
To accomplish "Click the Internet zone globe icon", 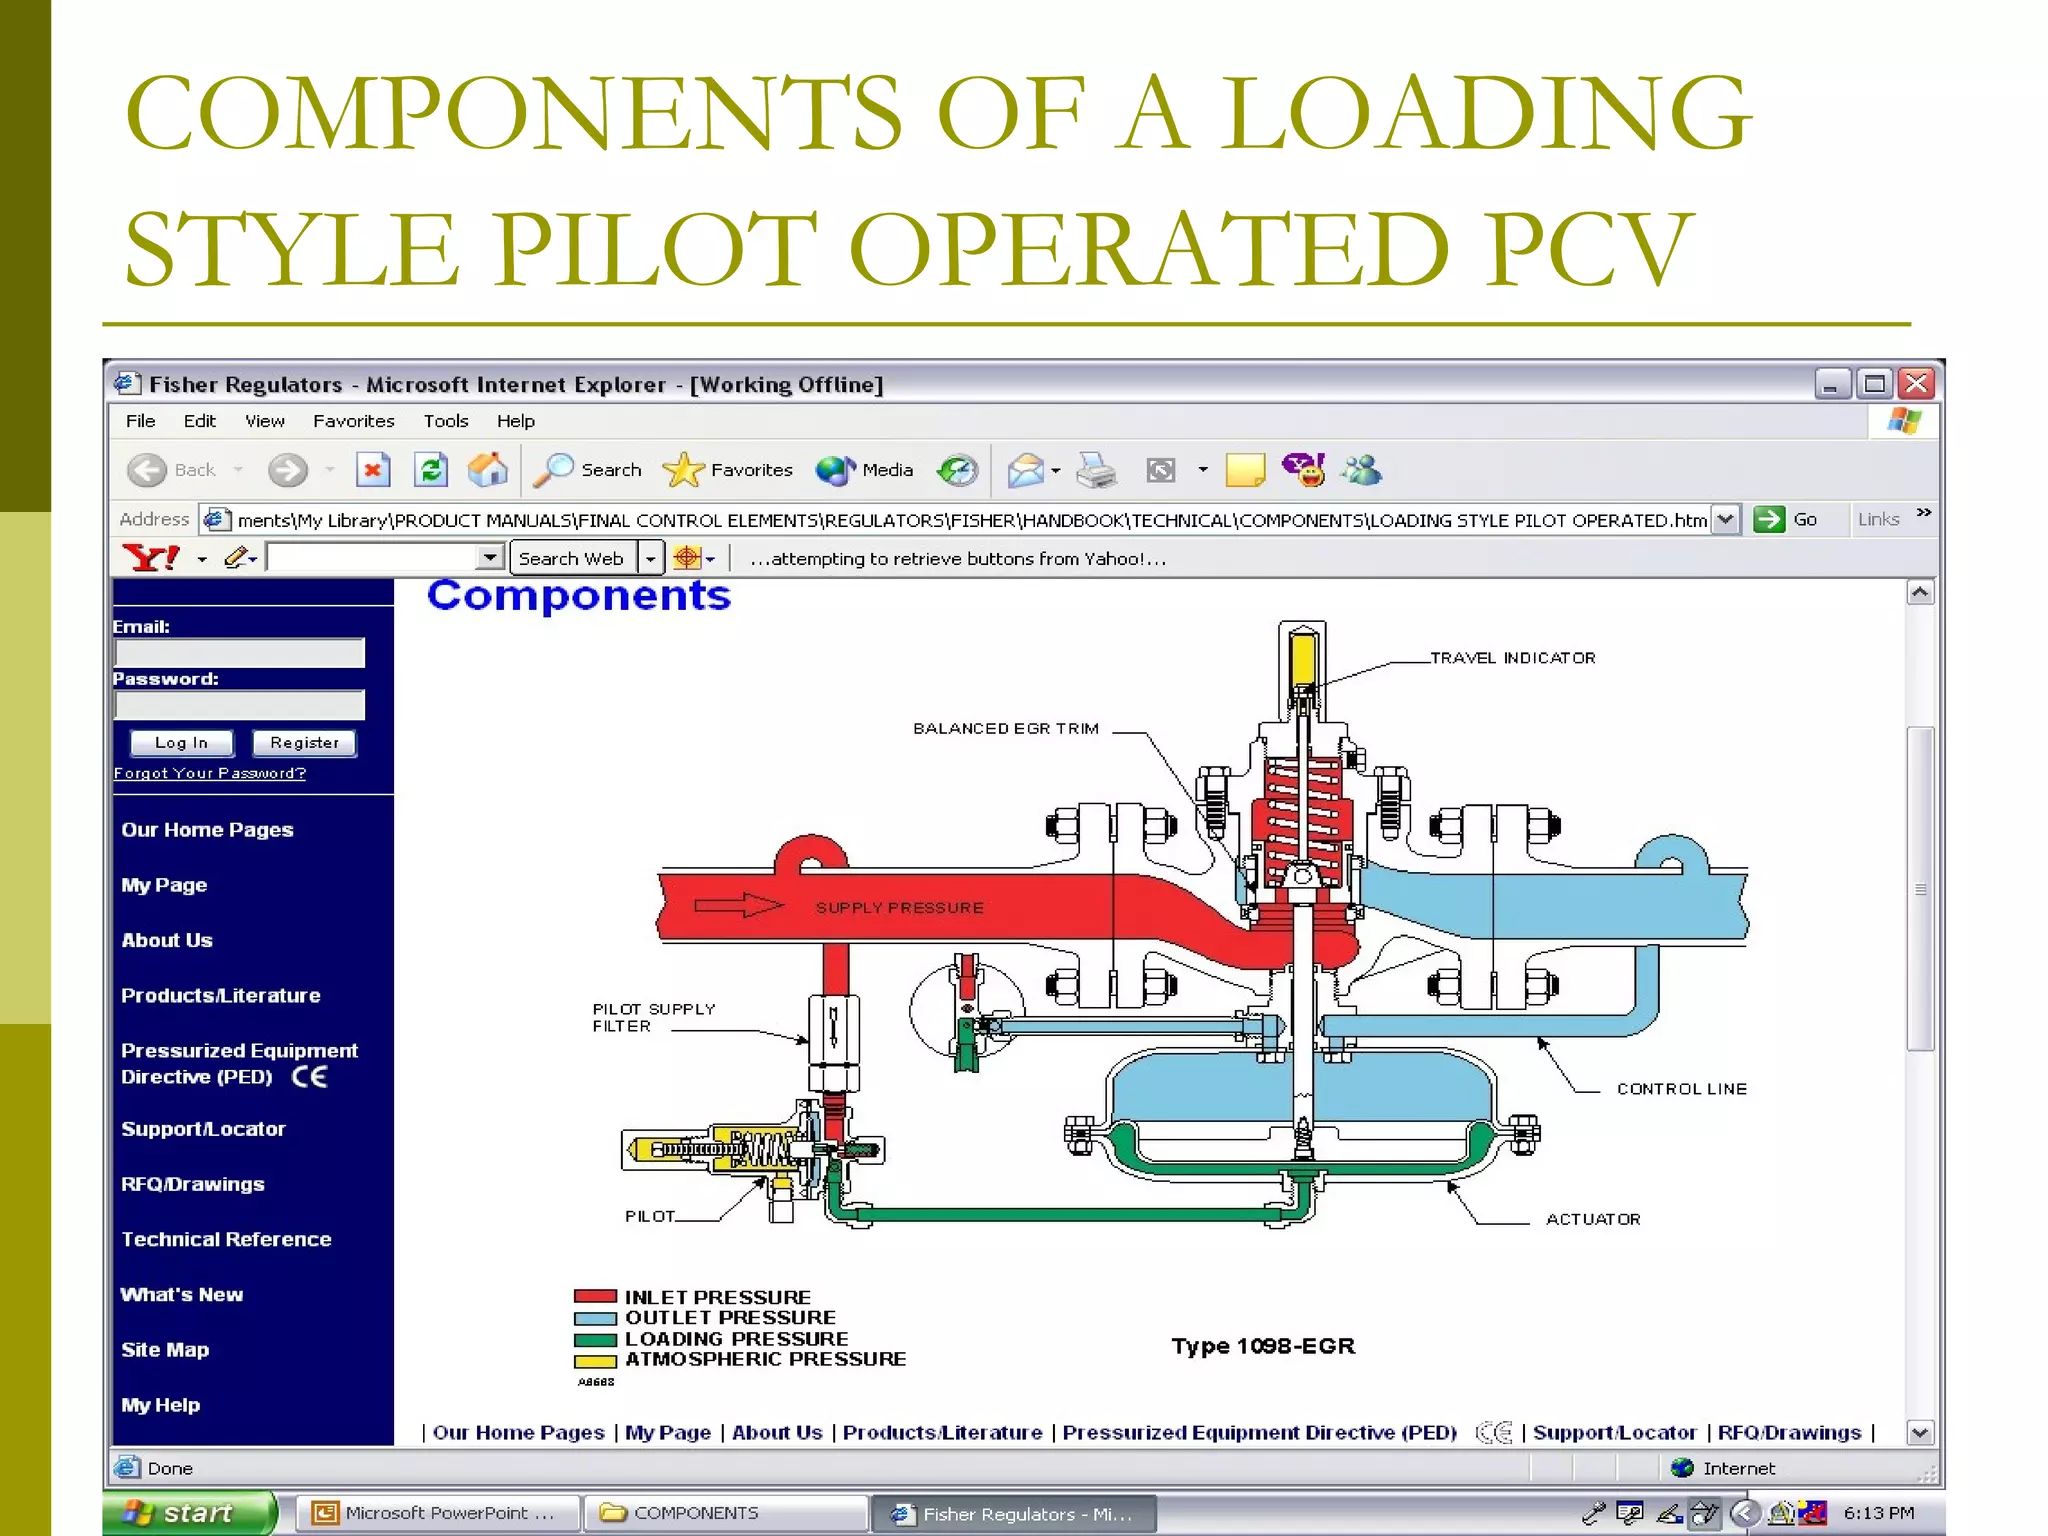I will (1682, 1468).
